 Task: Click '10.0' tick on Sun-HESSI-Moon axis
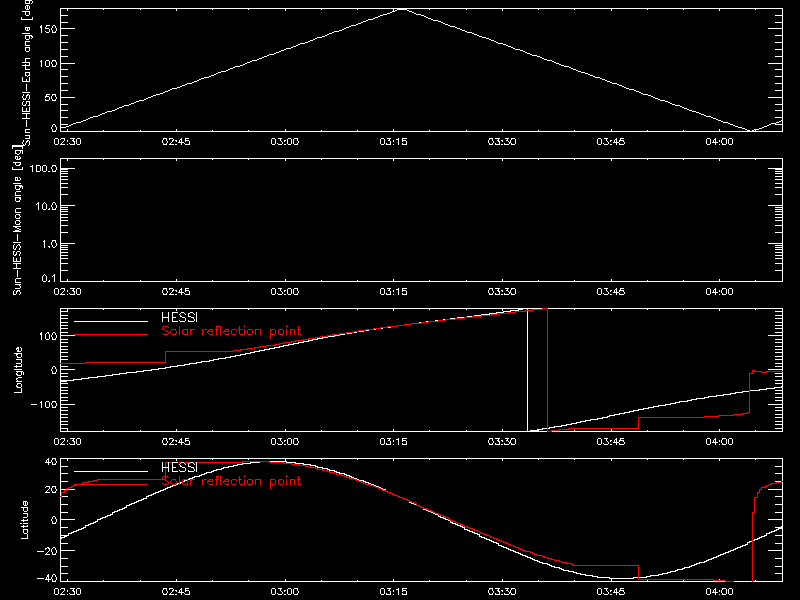coord(46,206)
